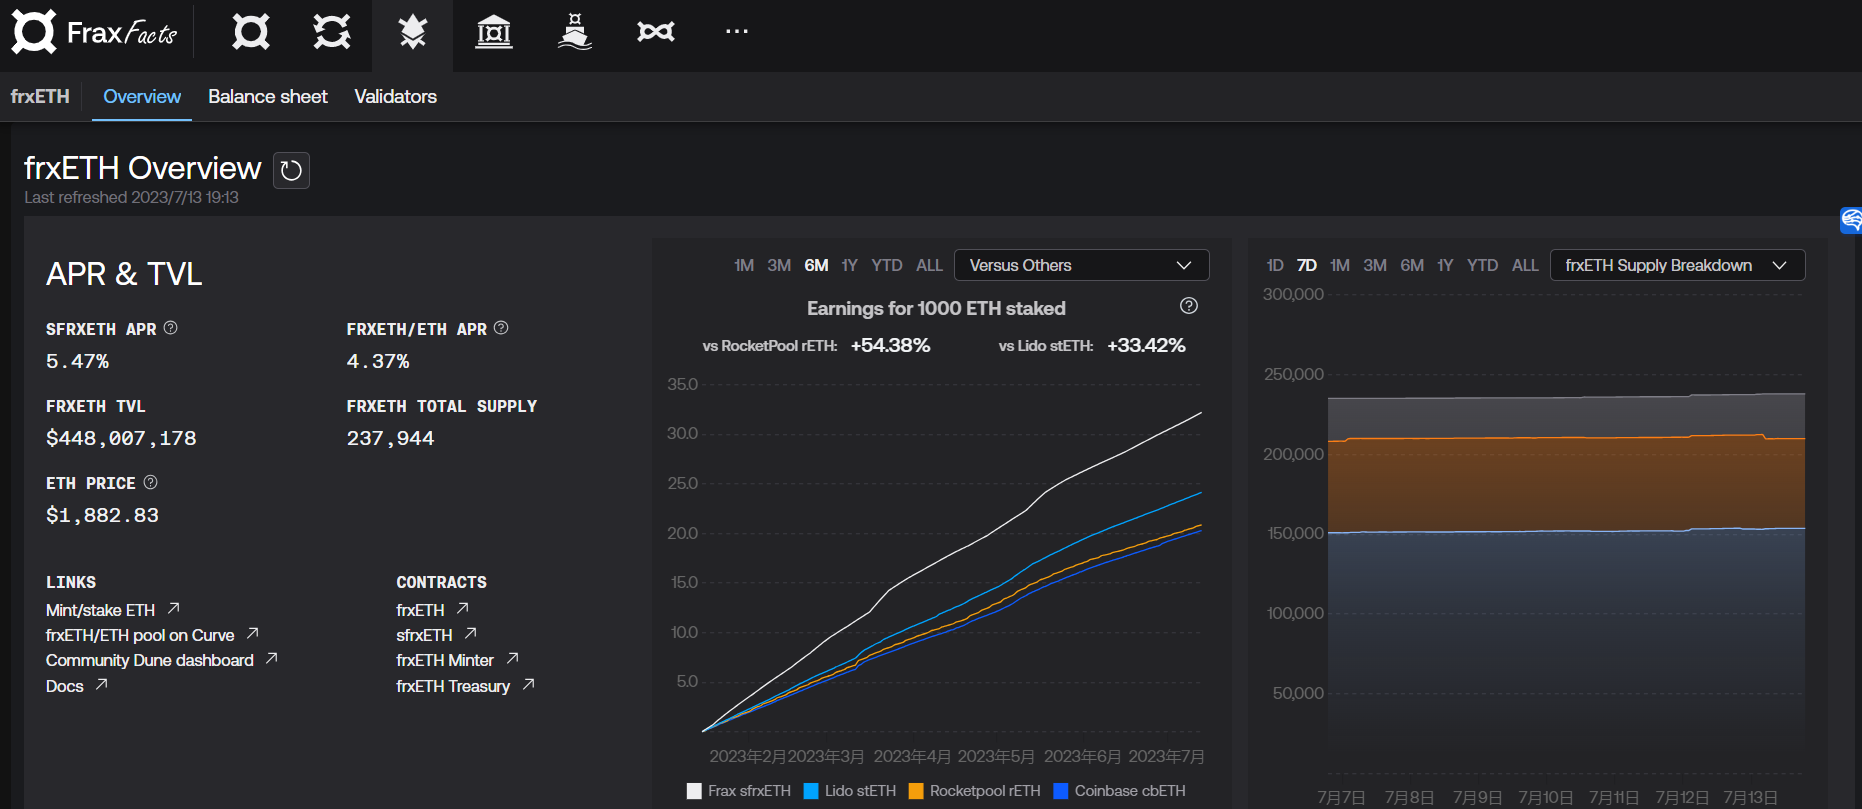
Task: Open the frxETH Minter contract link
Action: coord(445,660)
